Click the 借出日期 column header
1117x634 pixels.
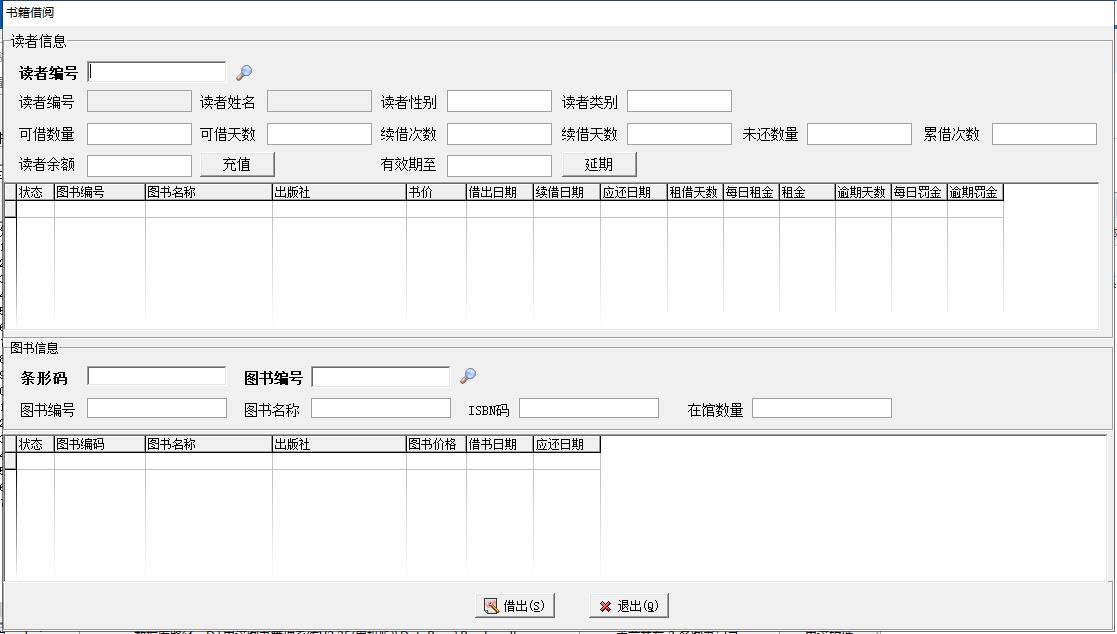coord(499,192)
